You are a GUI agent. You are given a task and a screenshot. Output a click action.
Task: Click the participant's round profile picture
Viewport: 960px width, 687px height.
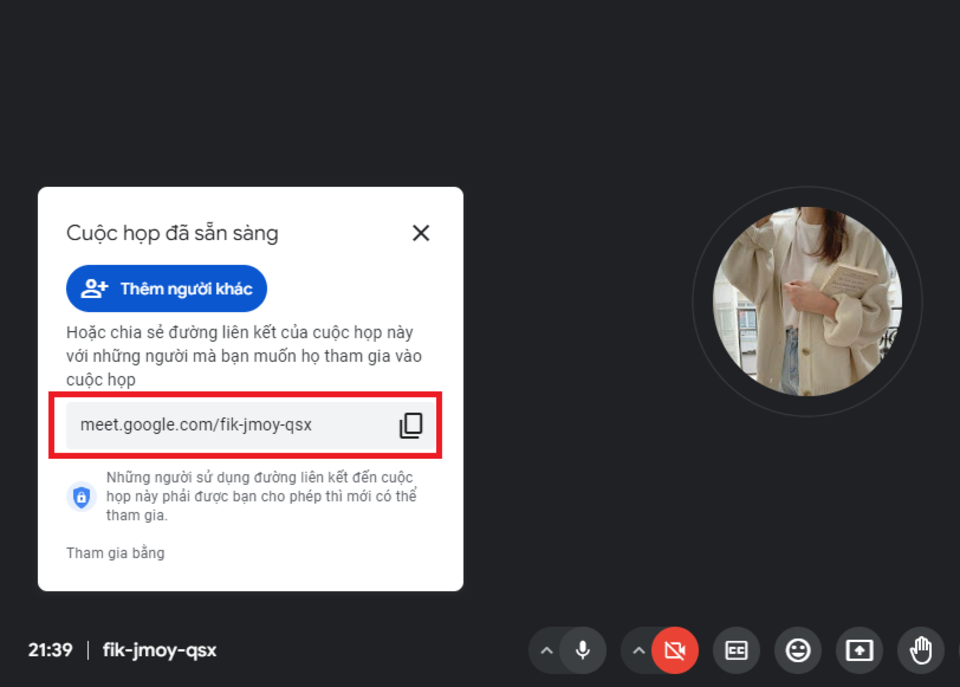(807, 301)
